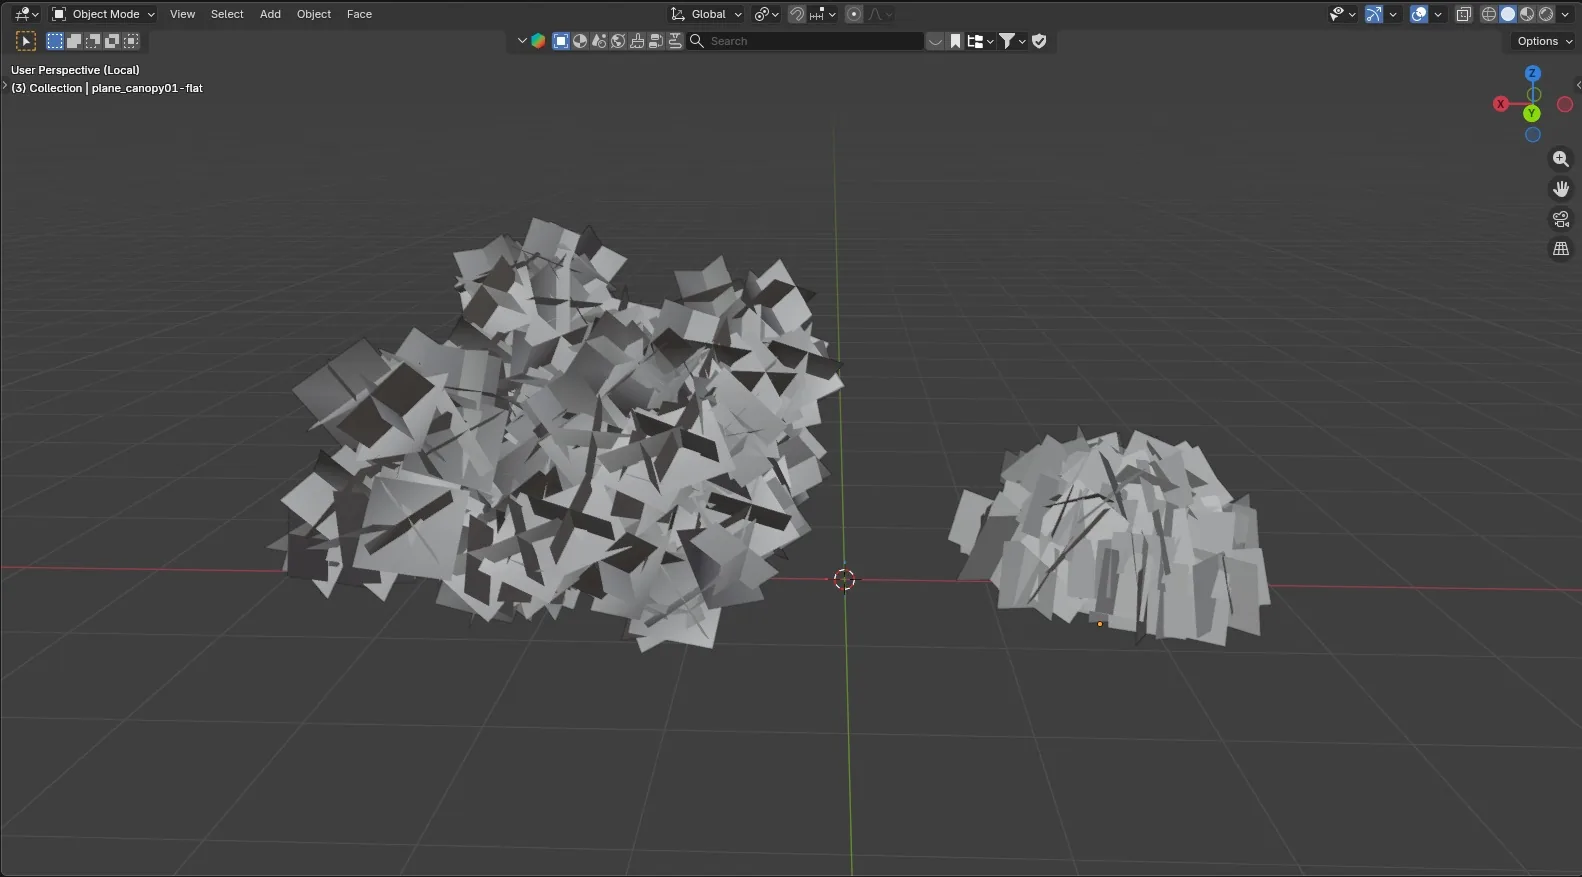
Task: Open the dropdown chevron before the hexagon icon
Action: coord(522,41)
